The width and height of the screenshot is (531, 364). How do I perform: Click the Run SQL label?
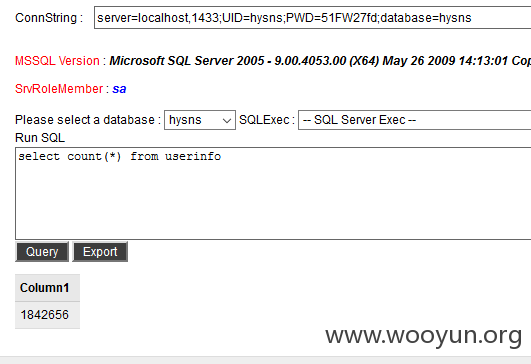pyautogui.click(x=40, y=138)
